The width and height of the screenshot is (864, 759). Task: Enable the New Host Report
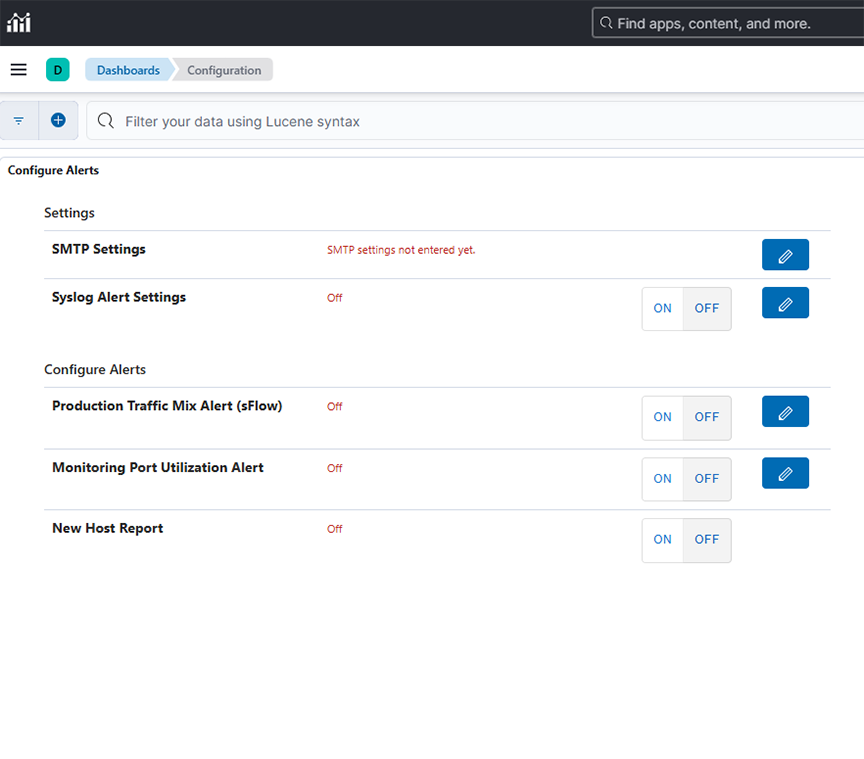point(661,539)
